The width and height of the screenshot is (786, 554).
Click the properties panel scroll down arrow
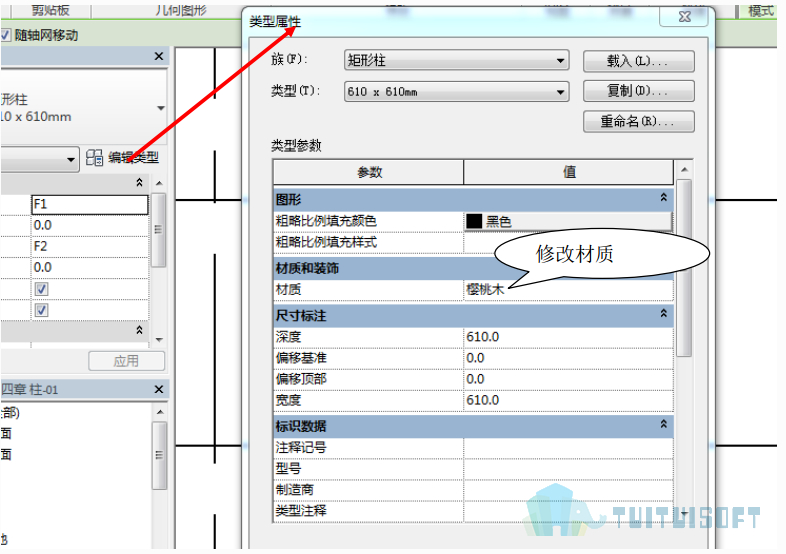click(159, 339)
